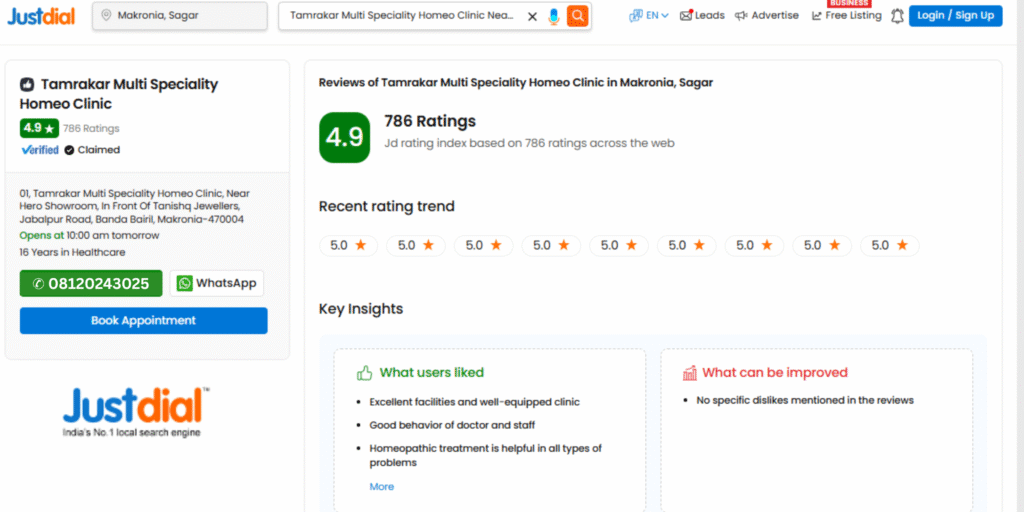Click the Justdial logo in header

pyautogui.click(x=41, y=16)
